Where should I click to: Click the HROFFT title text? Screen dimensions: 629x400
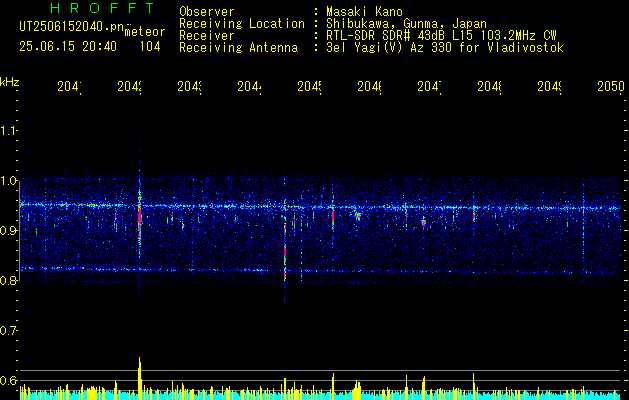(x=102, y=8)
